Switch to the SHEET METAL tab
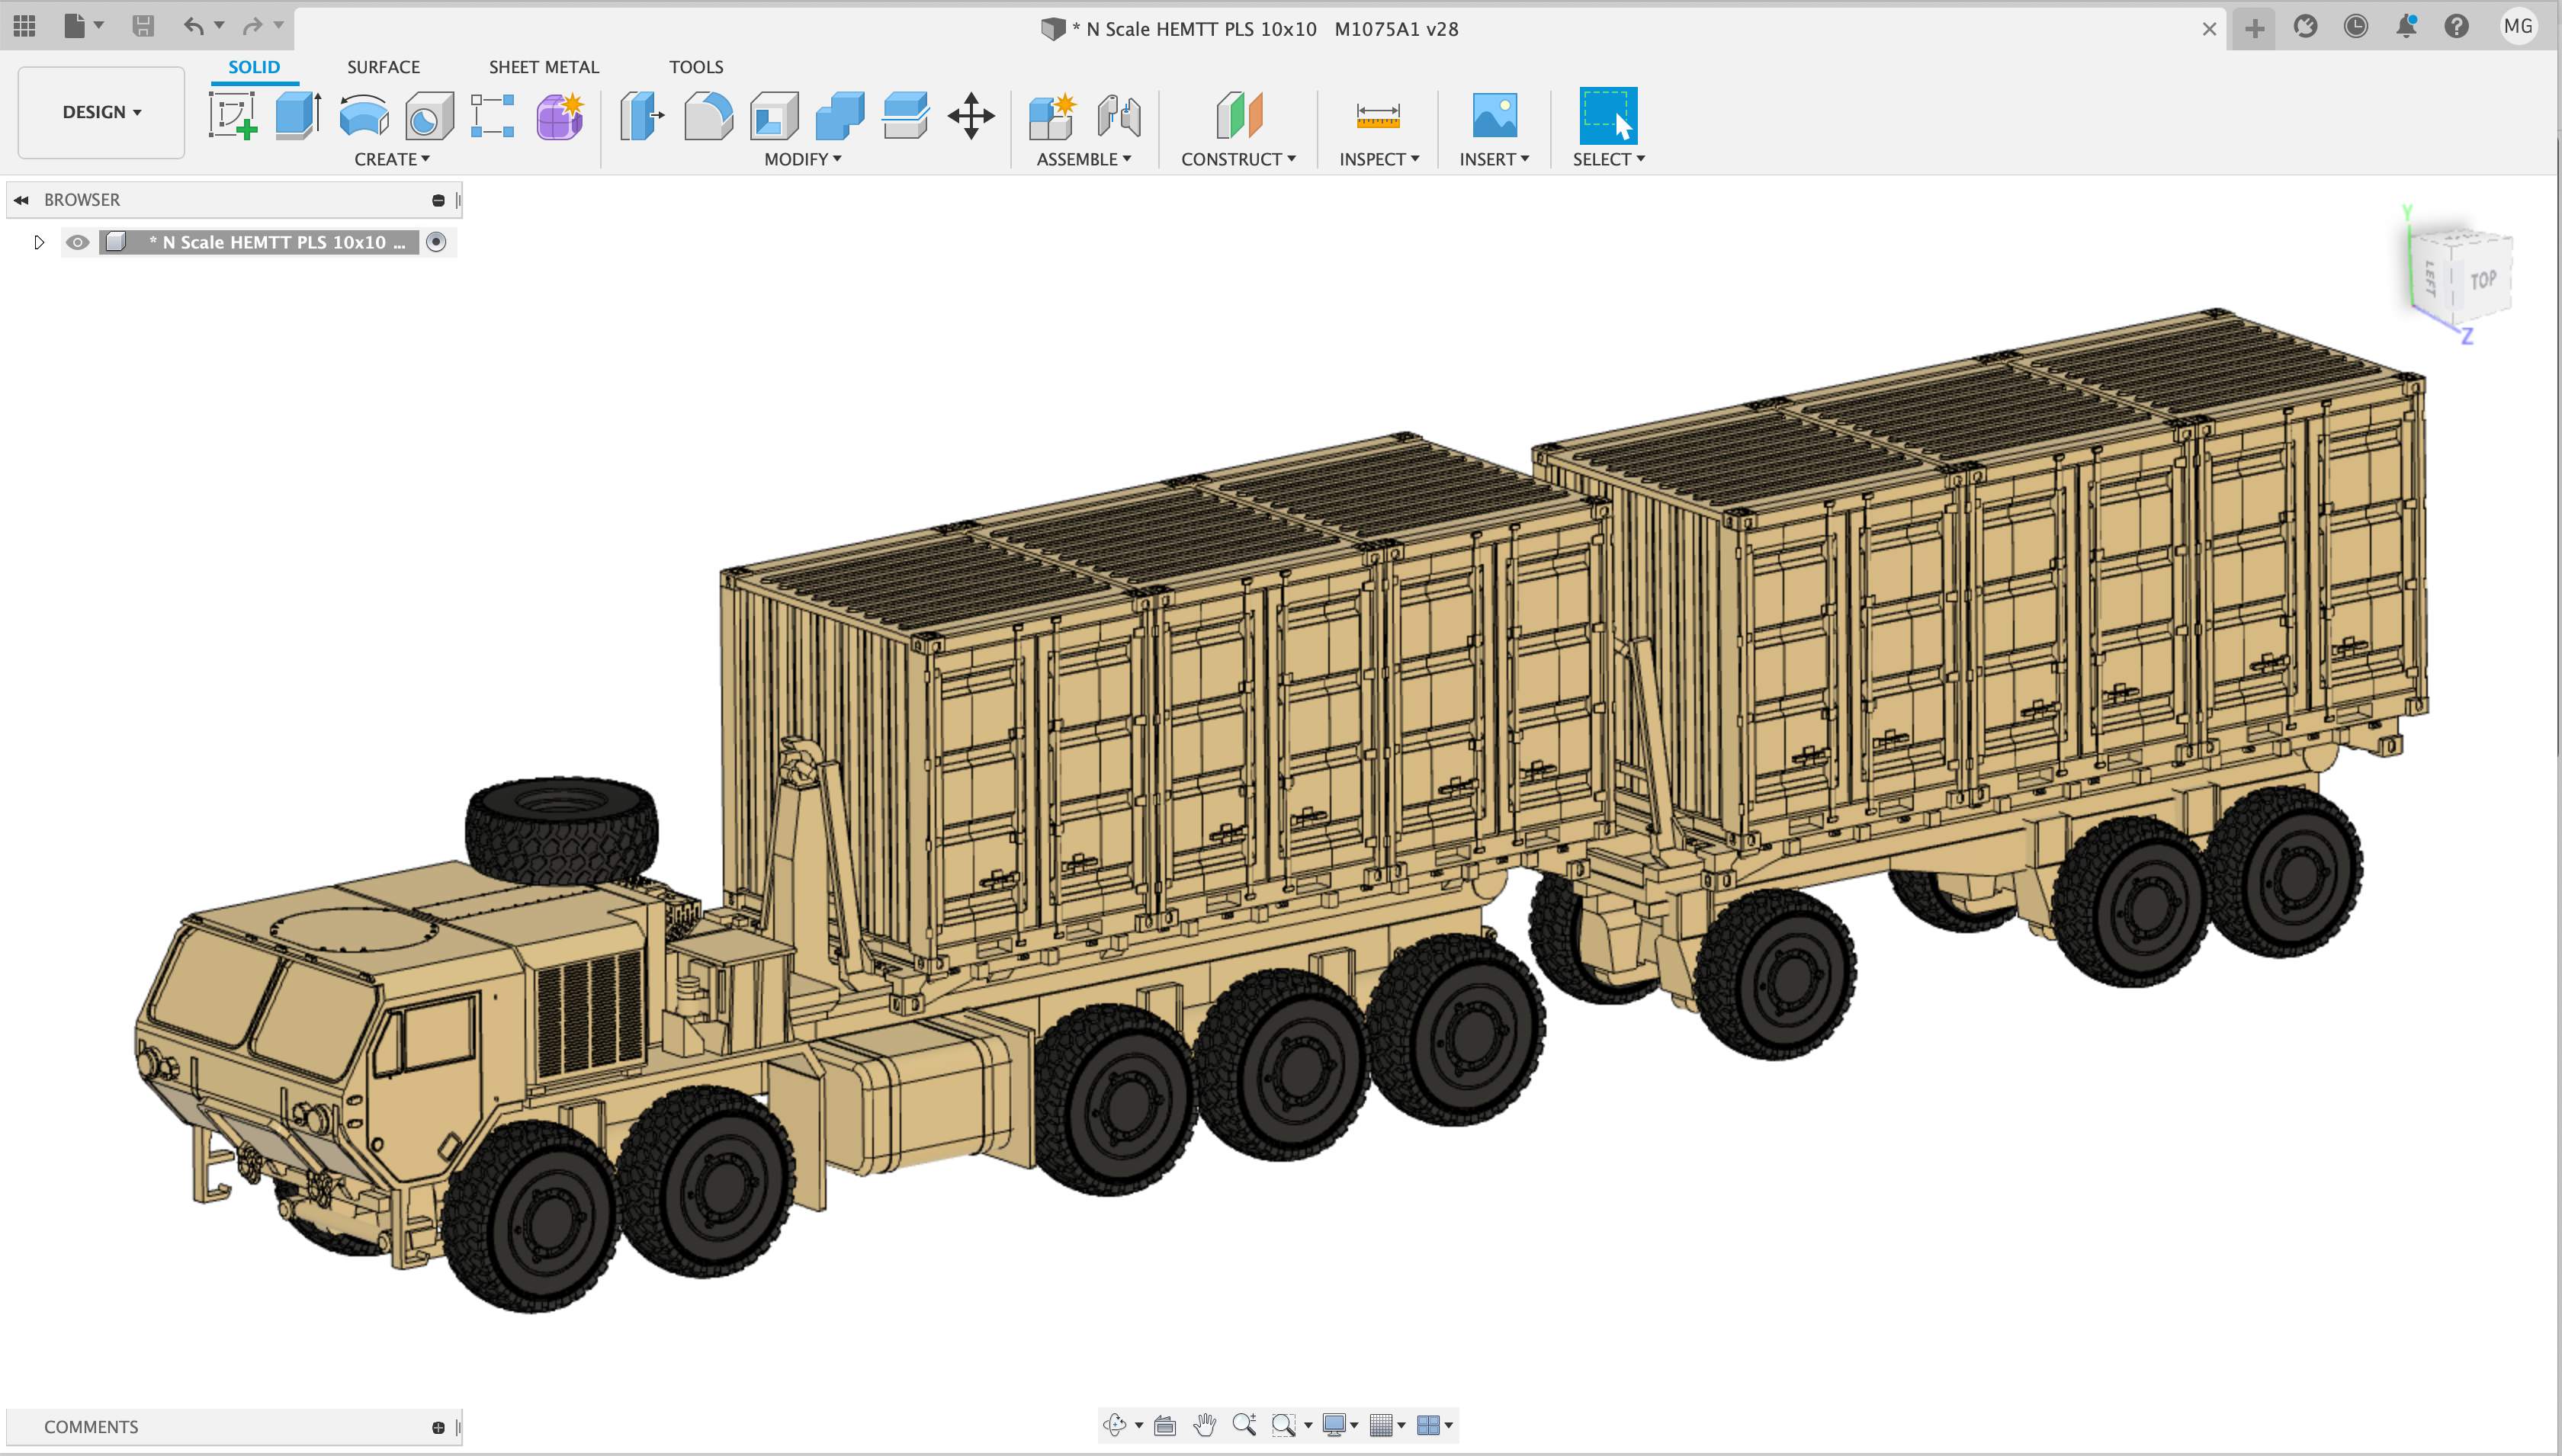 pos(543,67)
